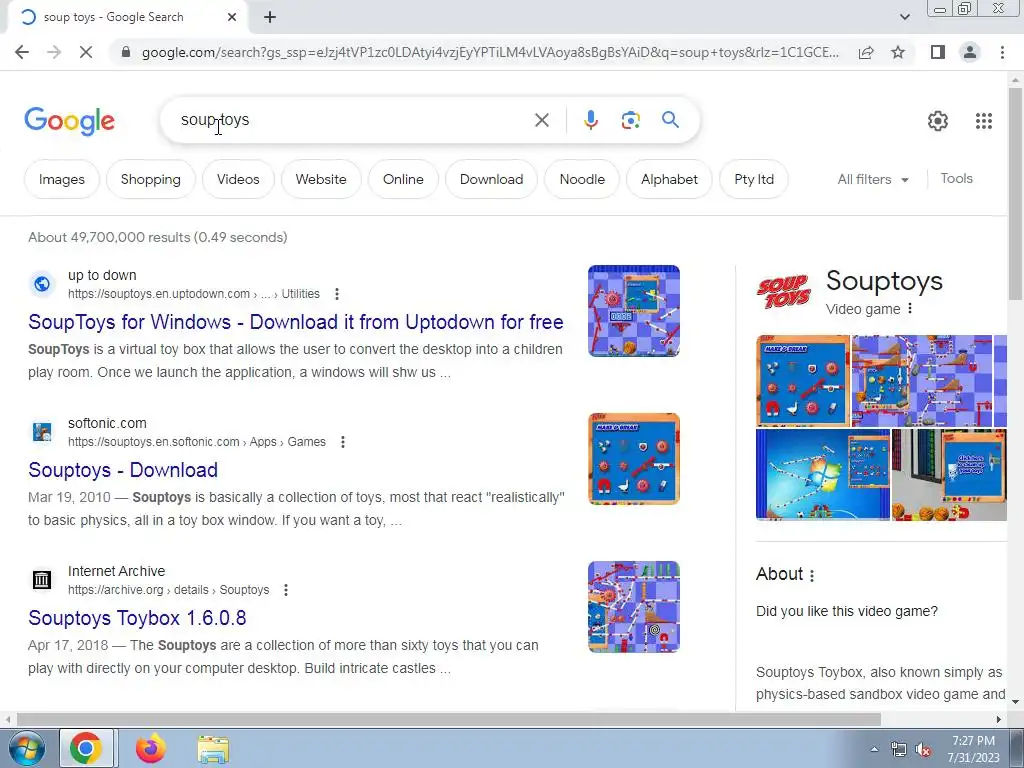Open tab search dropdown arrow

(904, 18)
